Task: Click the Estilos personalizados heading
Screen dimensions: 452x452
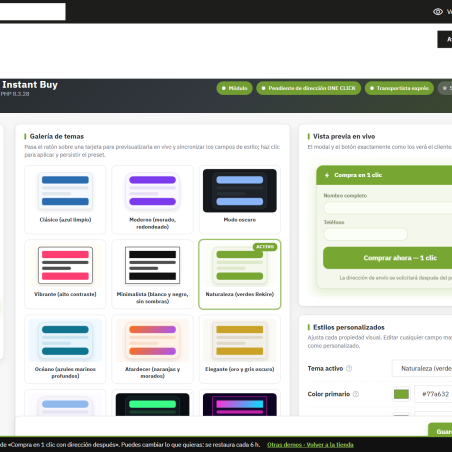Action: pos(349,327)
